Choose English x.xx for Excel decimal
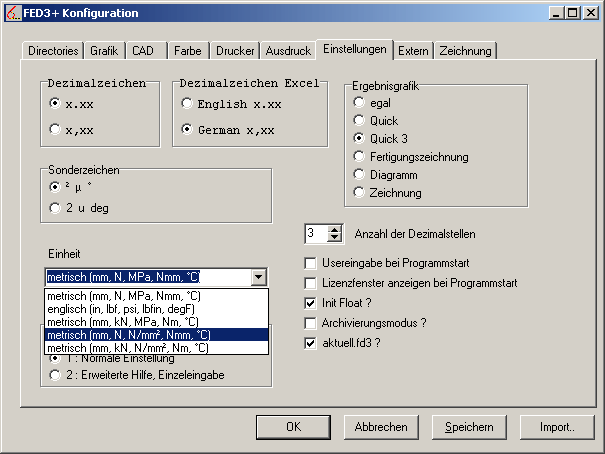Image resolution: width=605 pixels, height=454 pixels. 187,103
